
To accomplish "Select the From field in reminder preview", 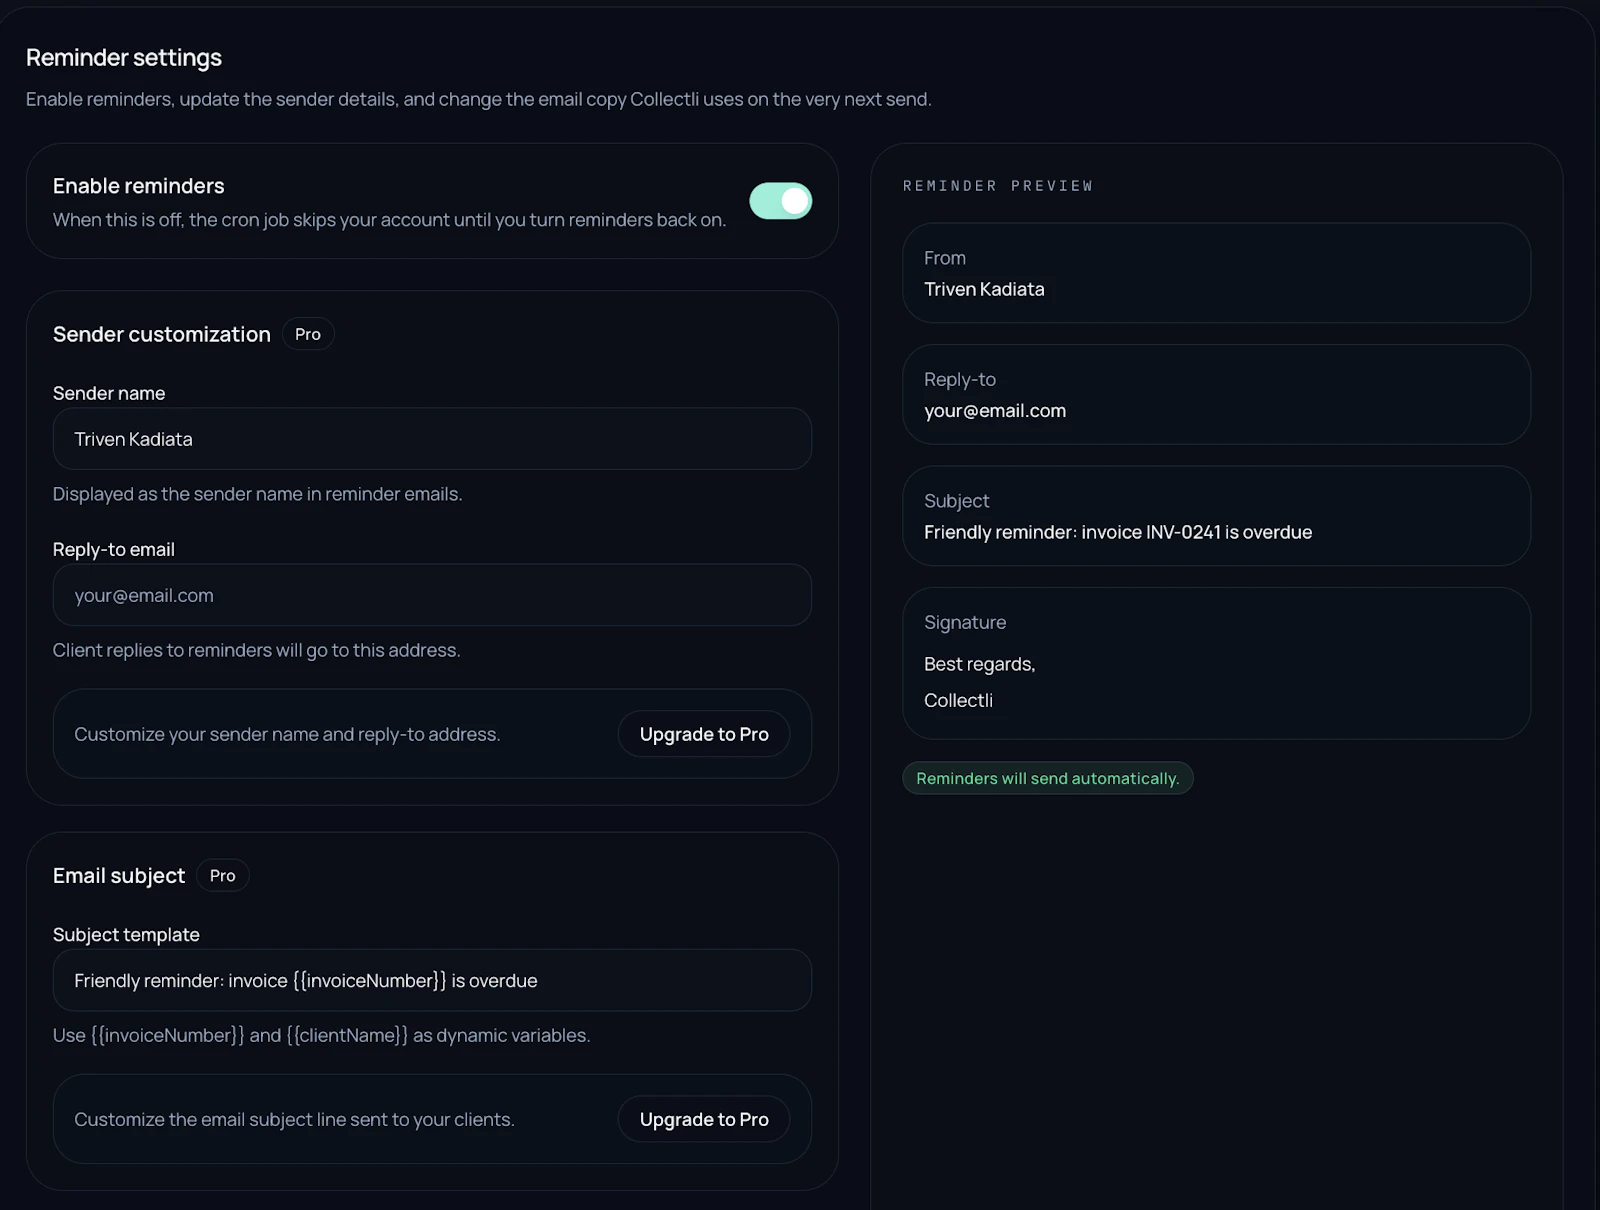I will (x=1215, y=273).
